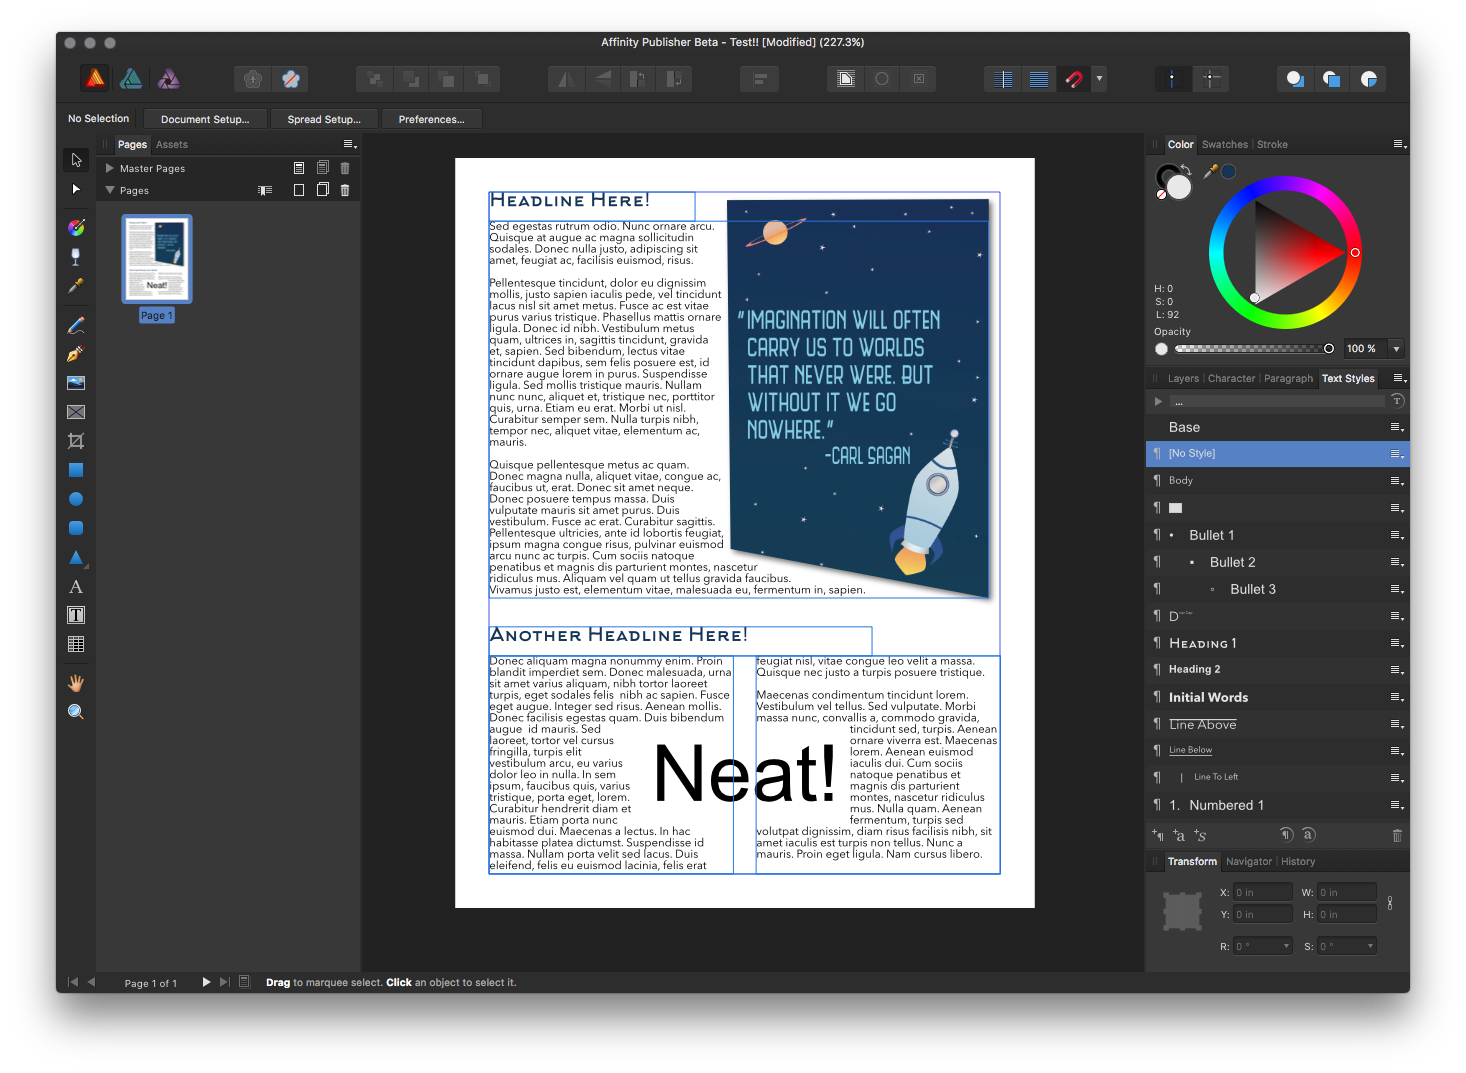Select the Color Picker eyedropper tool in the left toolbar
Viewport: 1466px width, 1073px height.
tap(76, 286)
